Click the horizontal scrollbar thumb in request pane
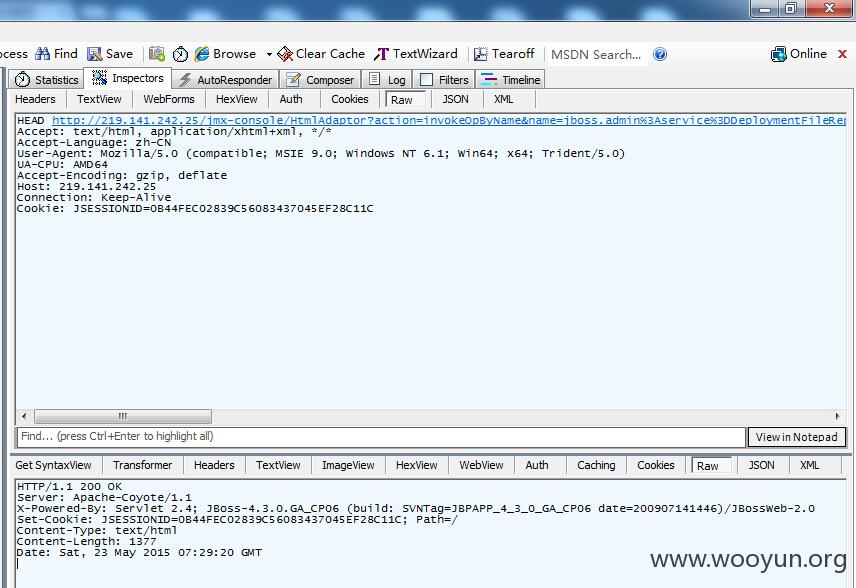The image size is (856, 588). 123,417
